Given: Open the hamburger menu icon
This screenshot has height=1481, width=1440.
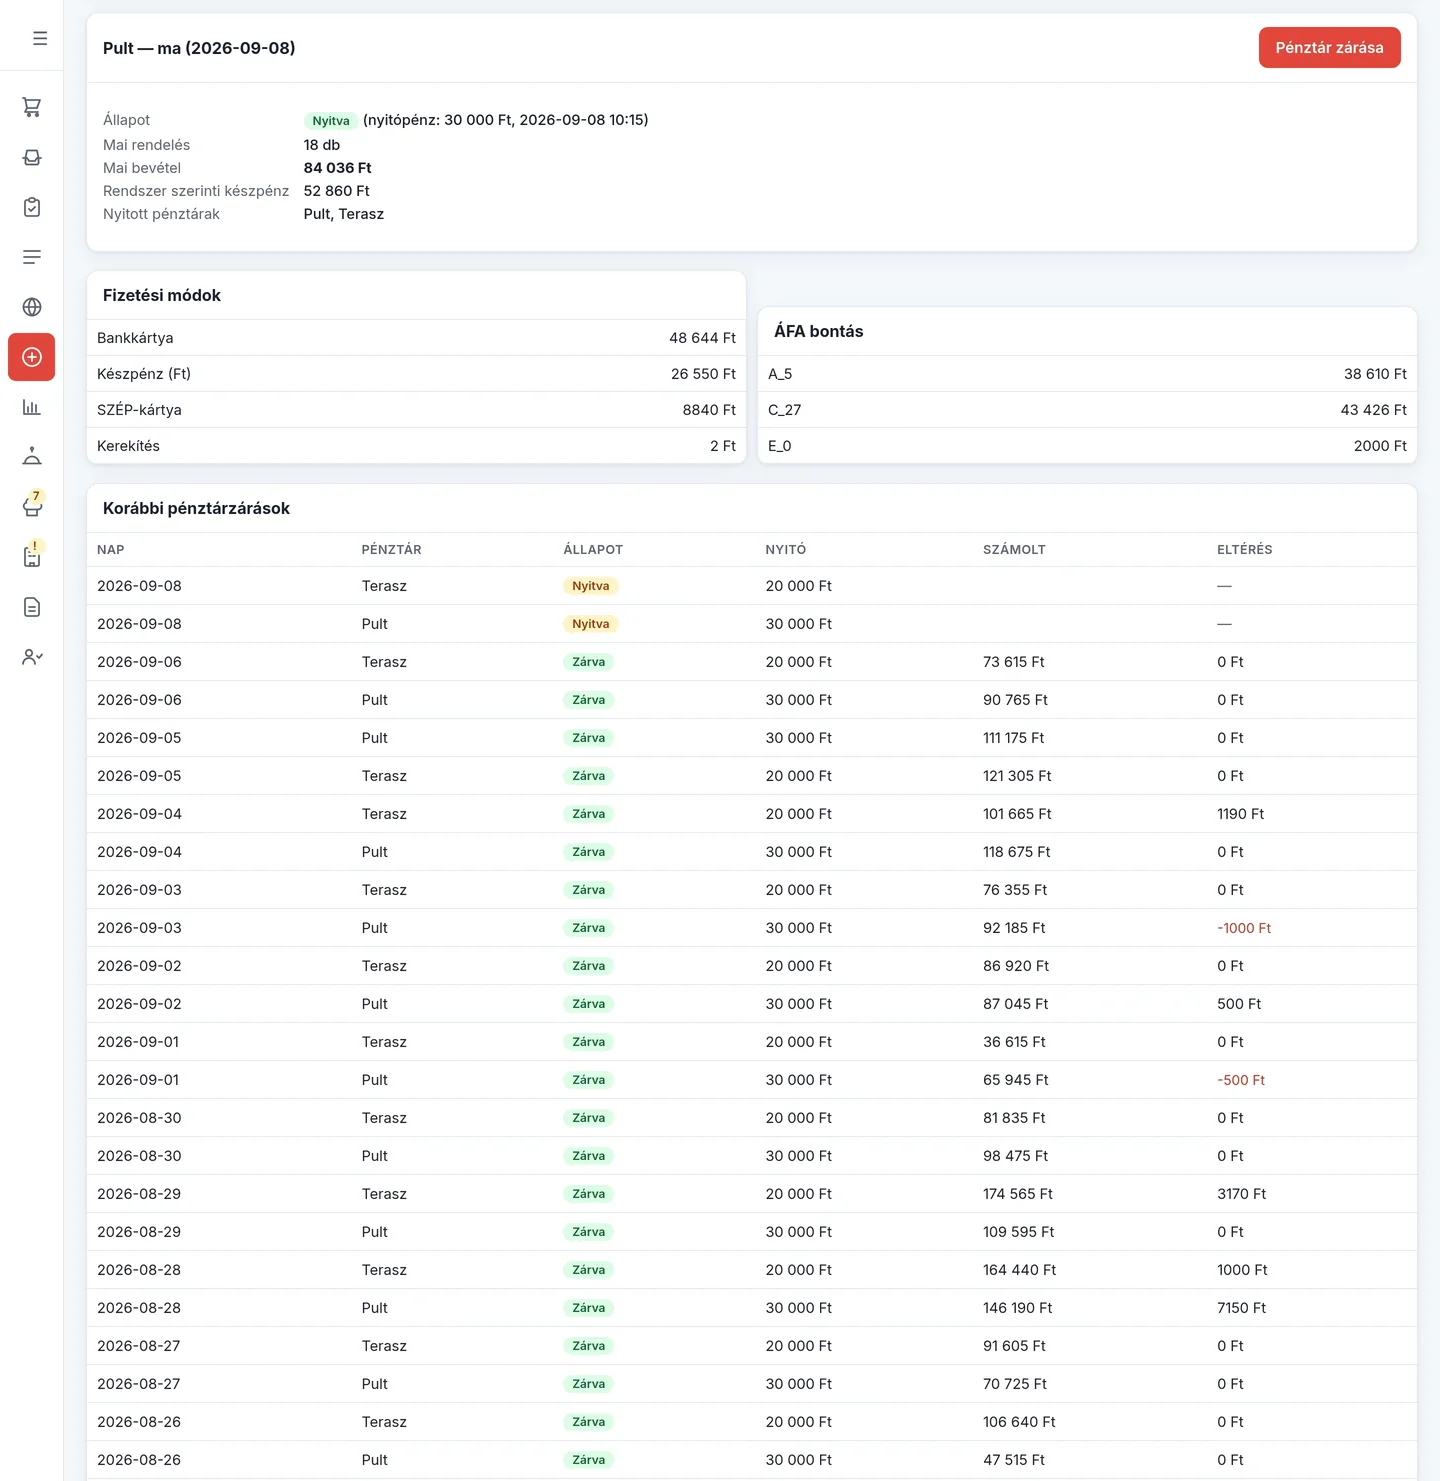Looking at the screenshot, I should point(40,38).
